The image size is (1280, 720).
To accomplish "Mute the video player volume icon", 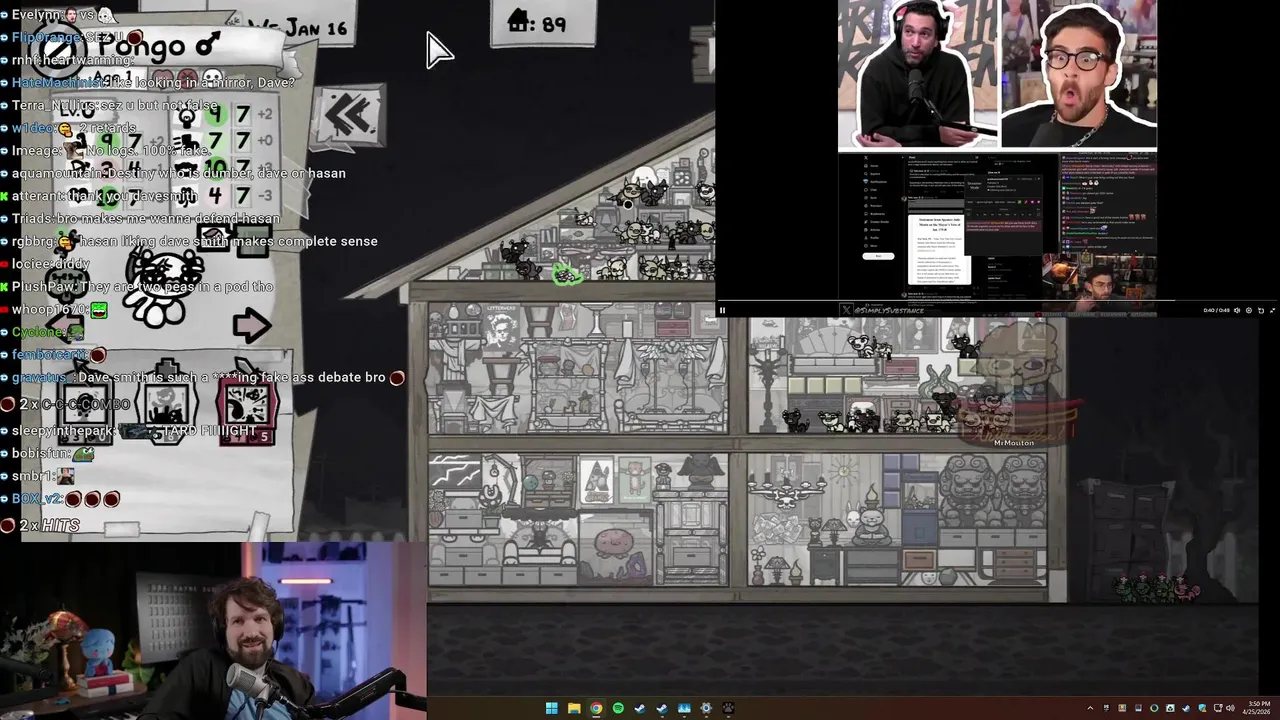I will click(1237, 310).
